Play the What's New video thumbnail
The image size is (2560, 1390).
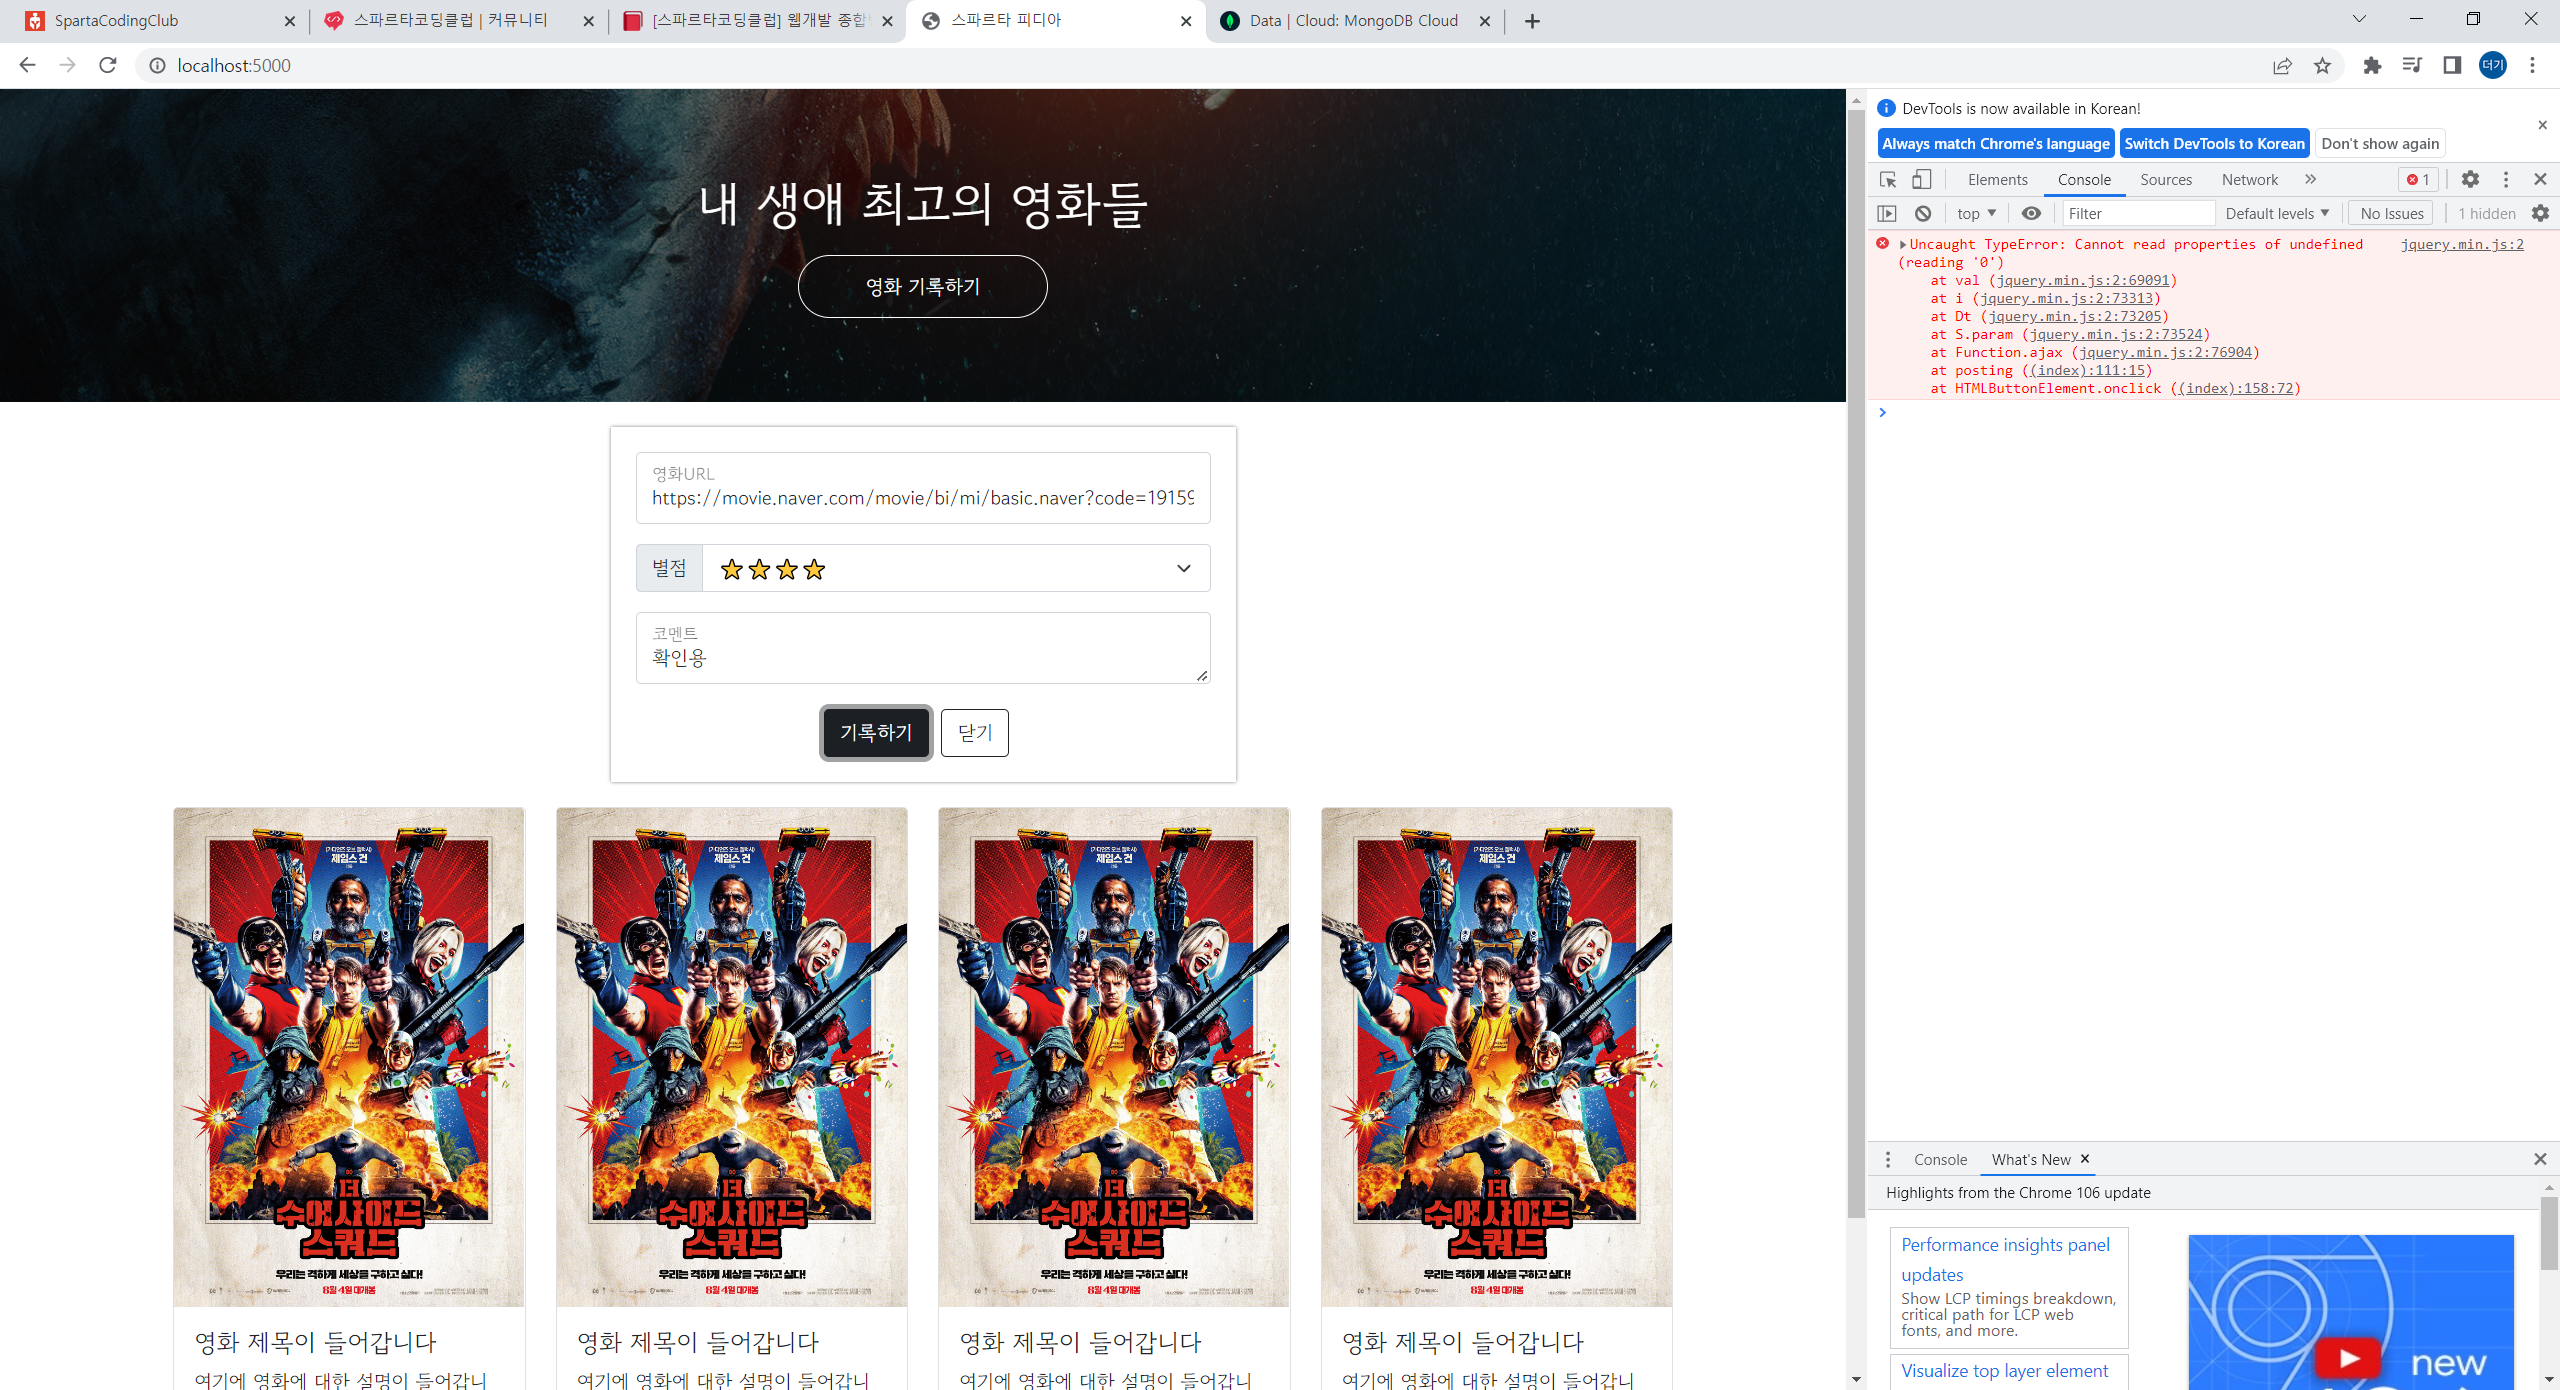click(2350, 1358)
